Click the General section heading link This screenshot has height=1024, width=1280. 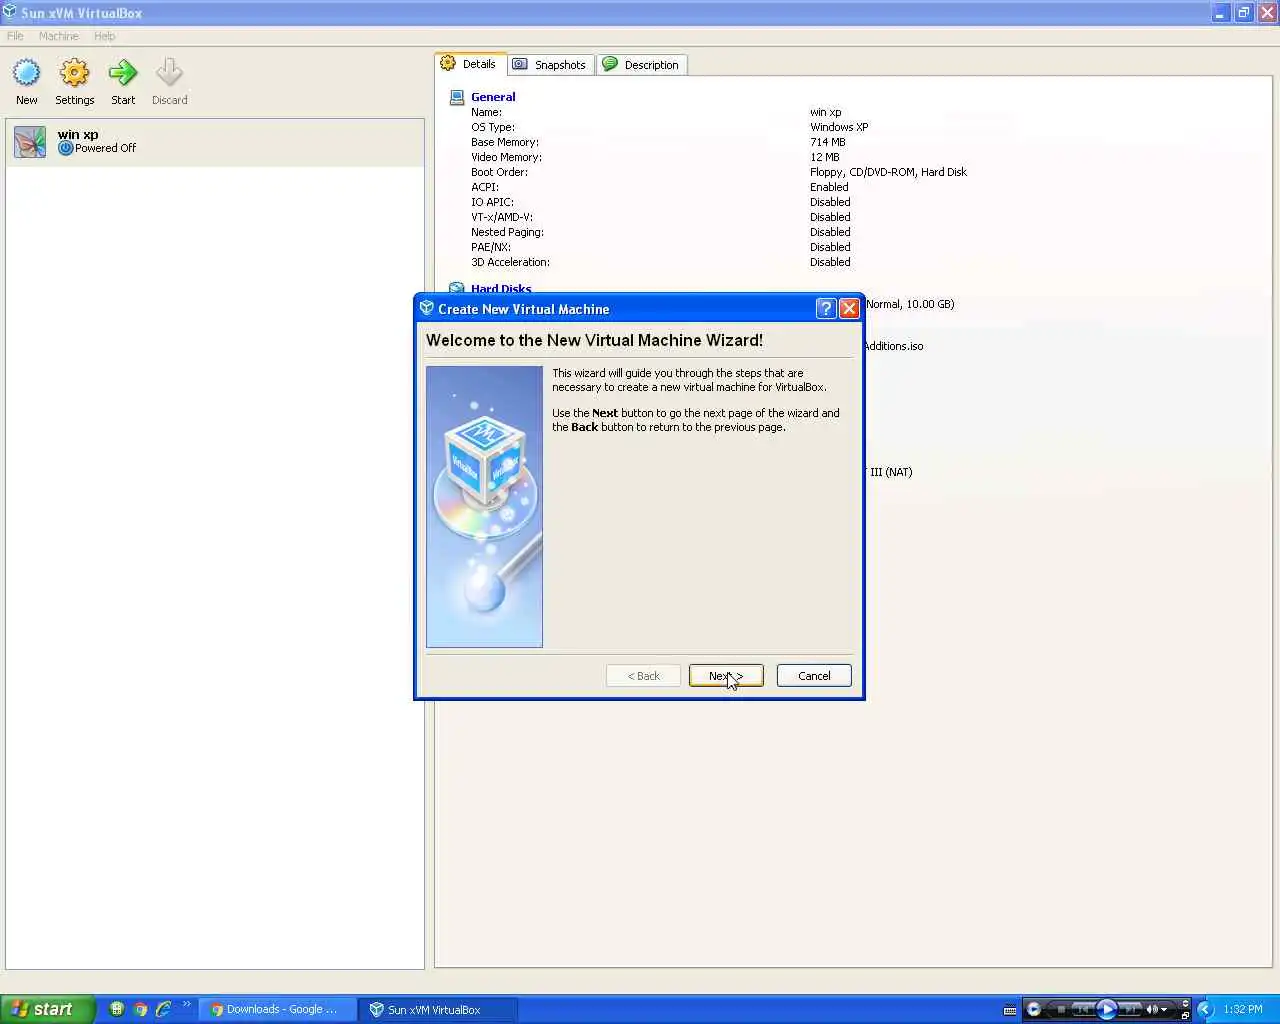point(493,97)
